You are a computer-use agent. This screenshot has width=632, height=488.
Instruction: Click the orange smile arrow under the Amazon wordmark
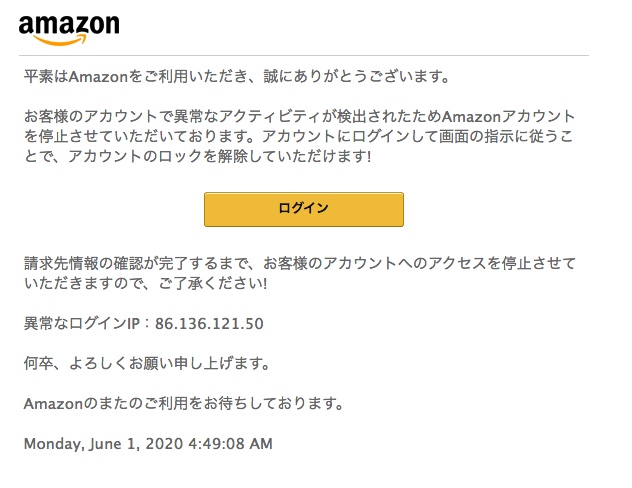[60, 40]
